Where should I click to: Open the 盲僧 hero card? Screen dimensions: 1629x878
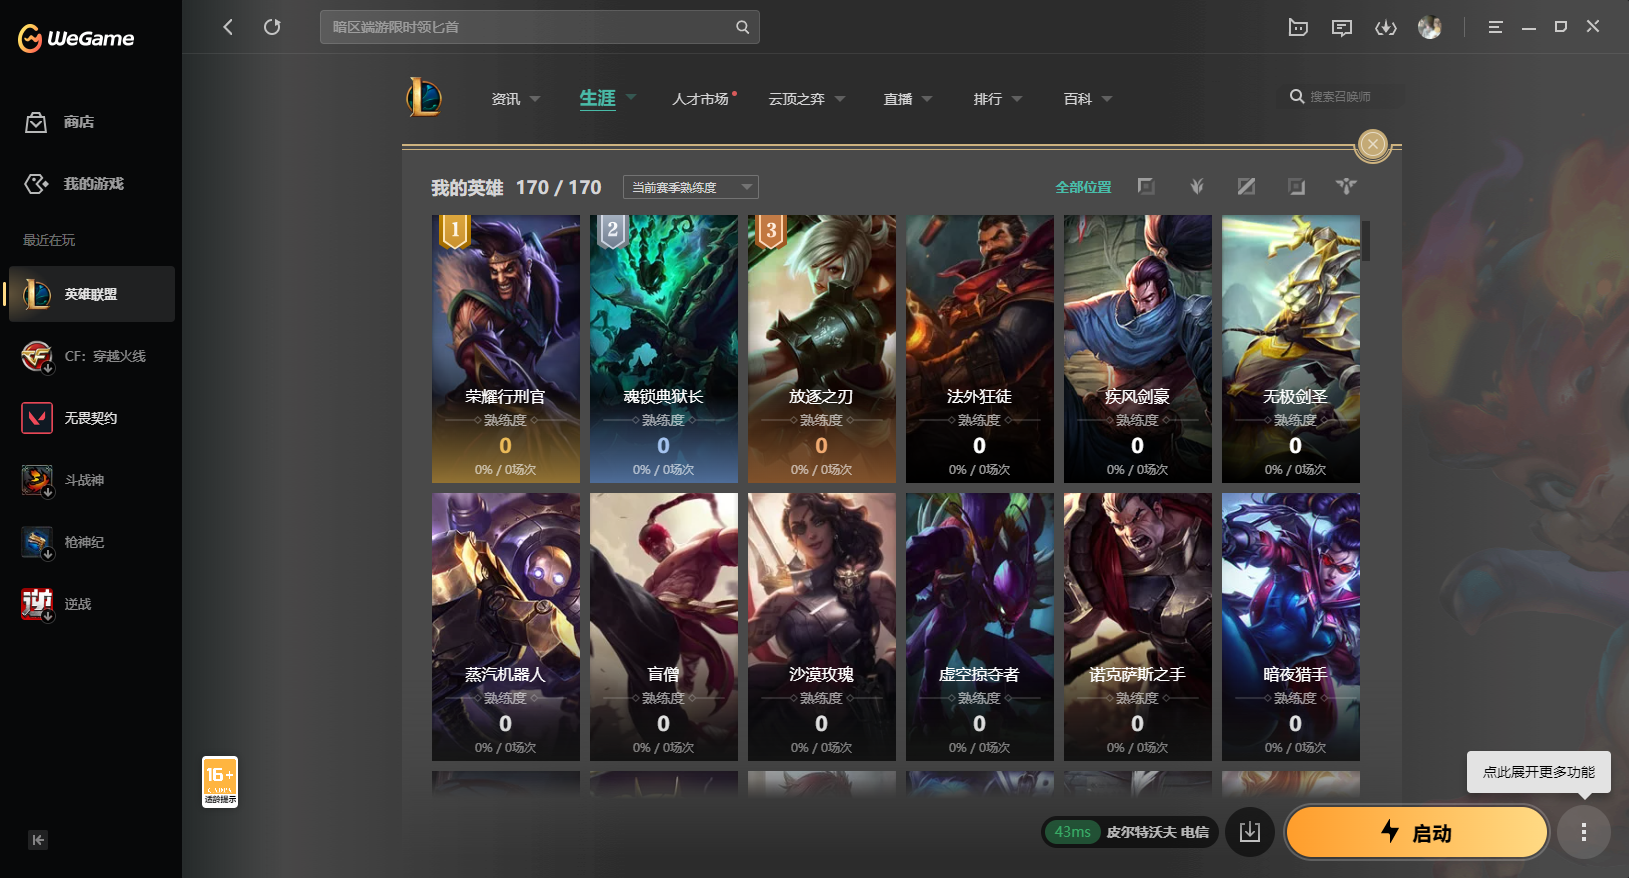point(664,627)
